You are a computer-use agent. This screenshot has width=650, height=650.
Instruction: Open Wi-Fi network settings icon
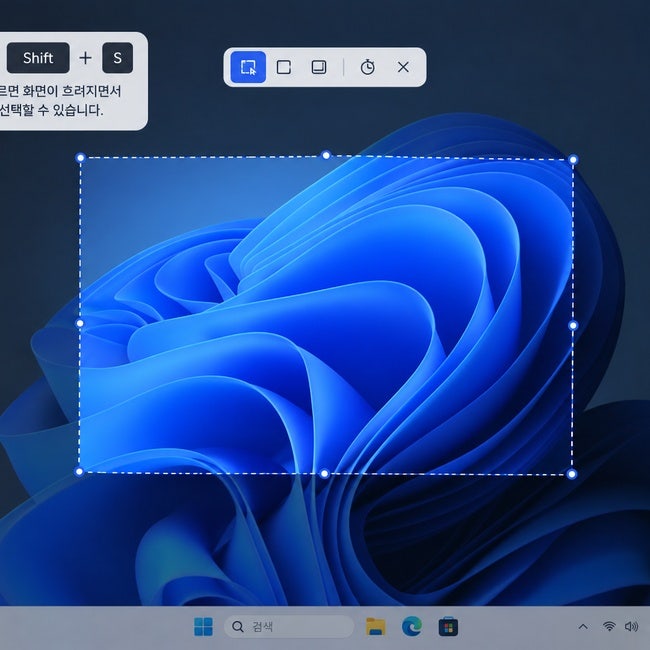point(609,626)
